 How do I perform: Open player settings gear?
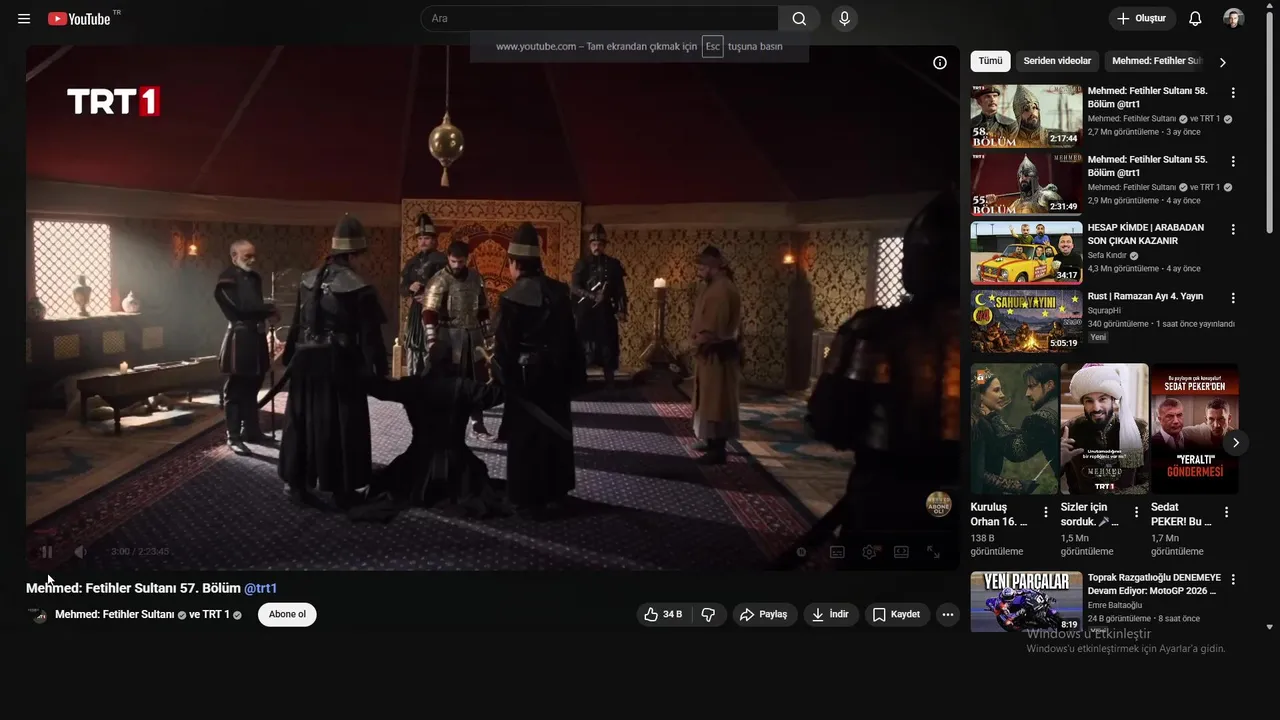coord(870,552)
